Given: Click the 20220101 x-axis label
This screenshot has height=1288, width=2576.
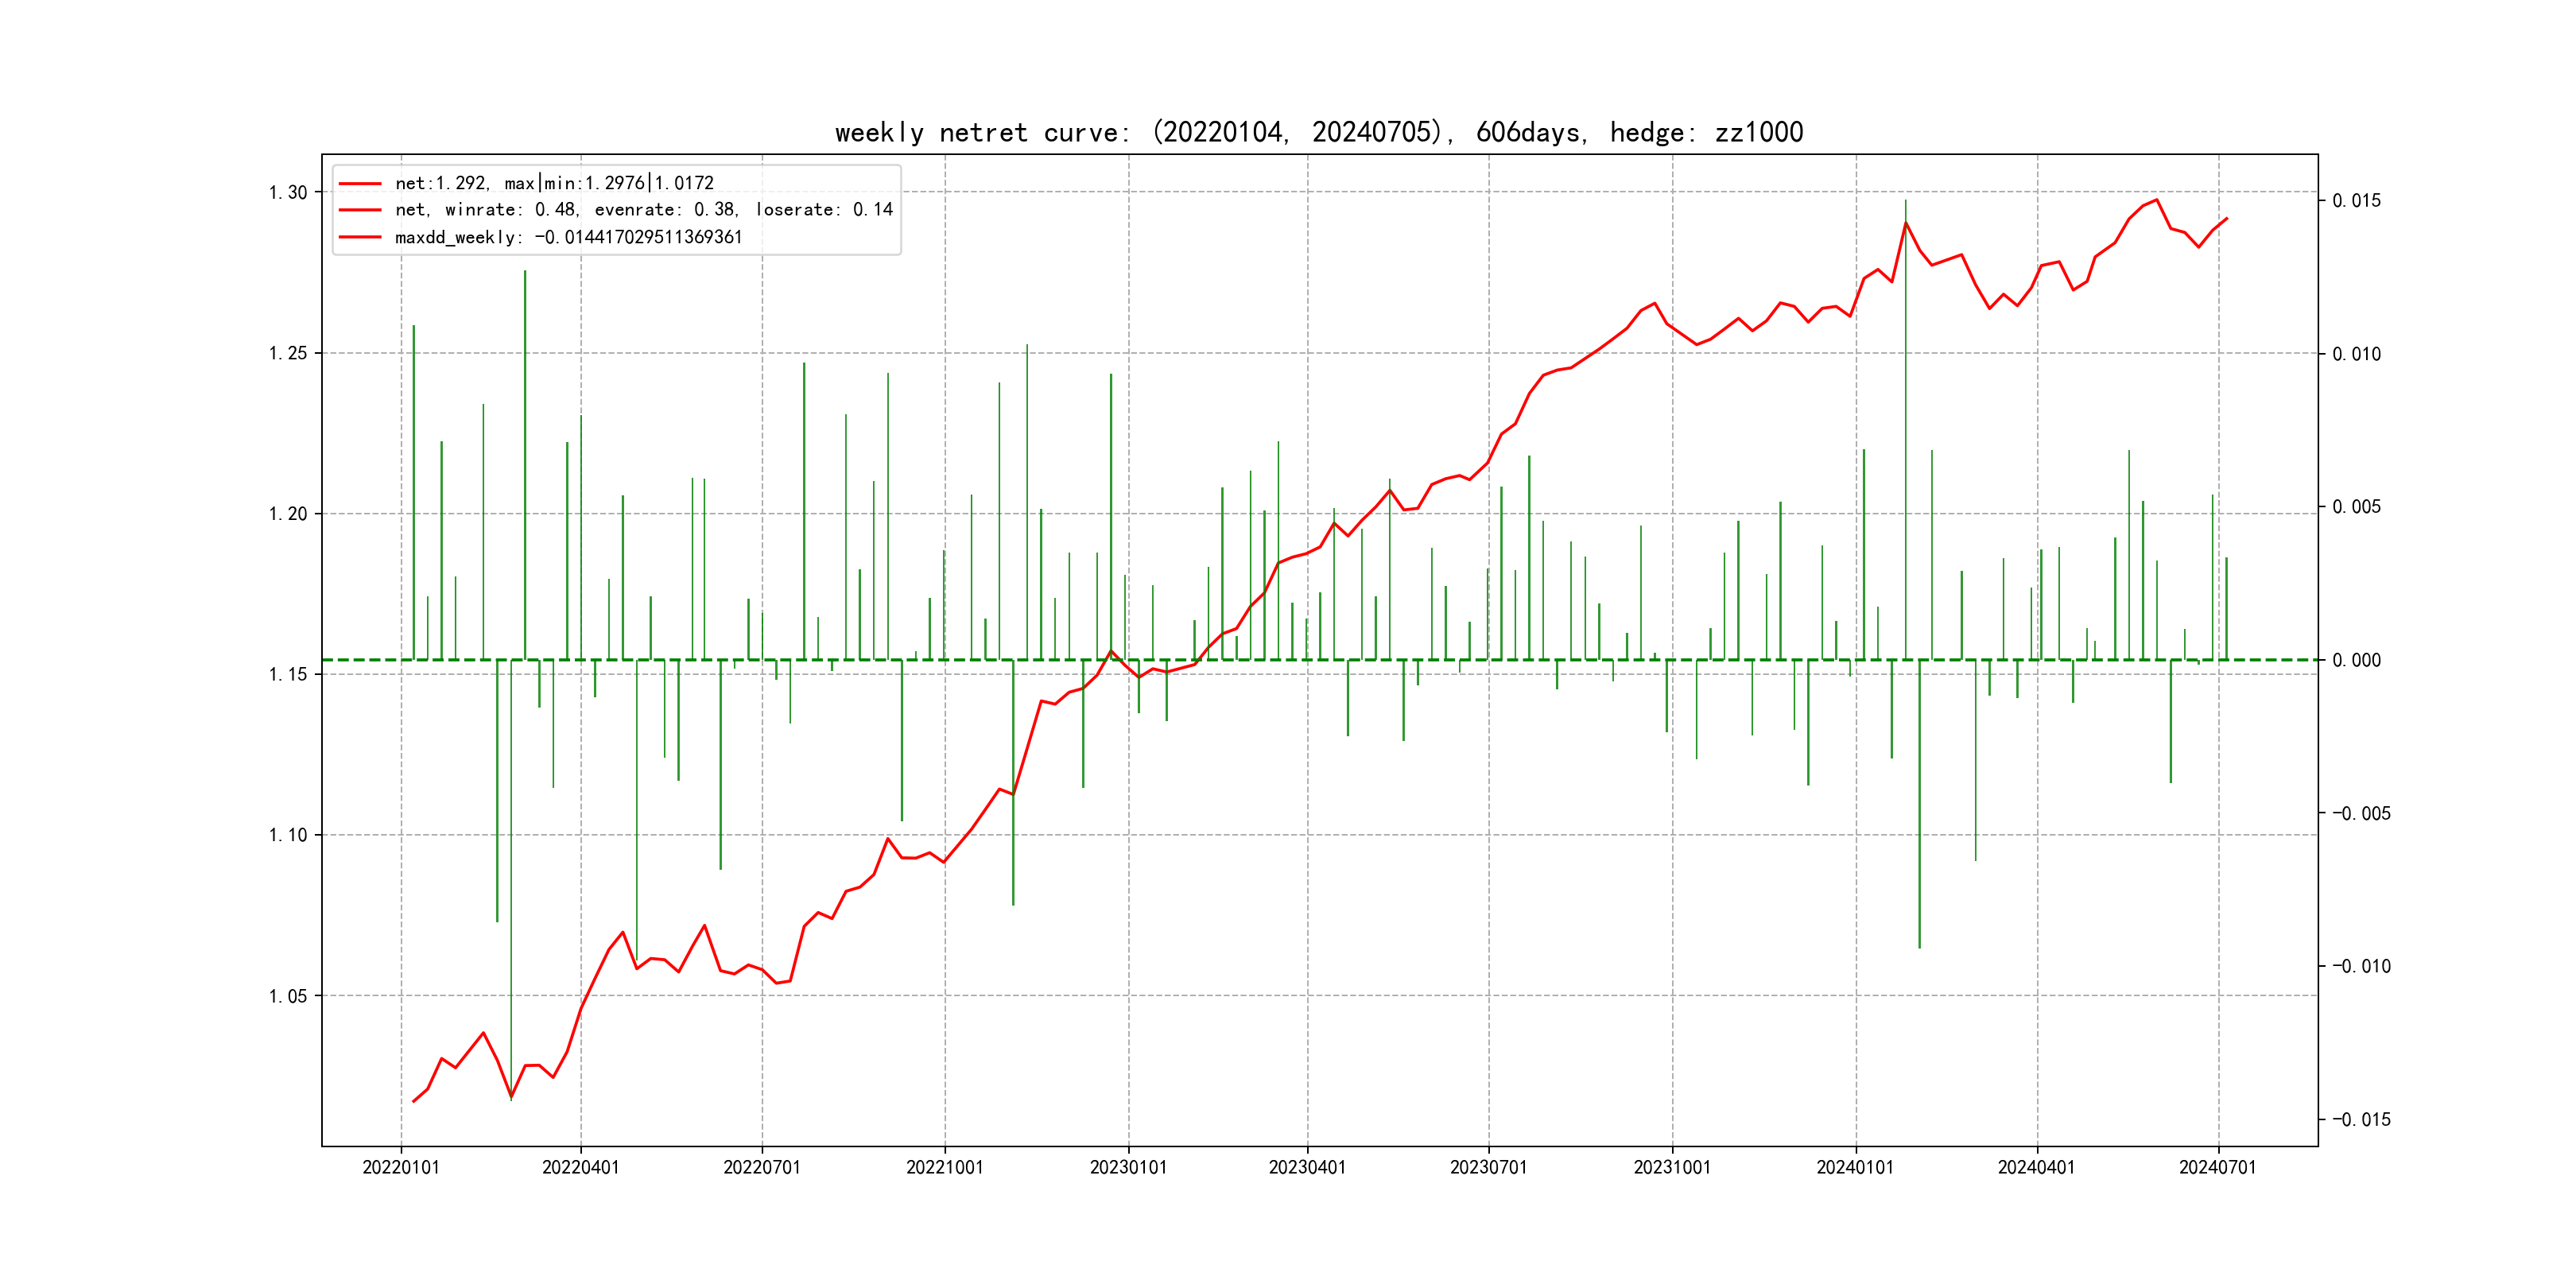Looking at the screenshot, I should 401,1167.
